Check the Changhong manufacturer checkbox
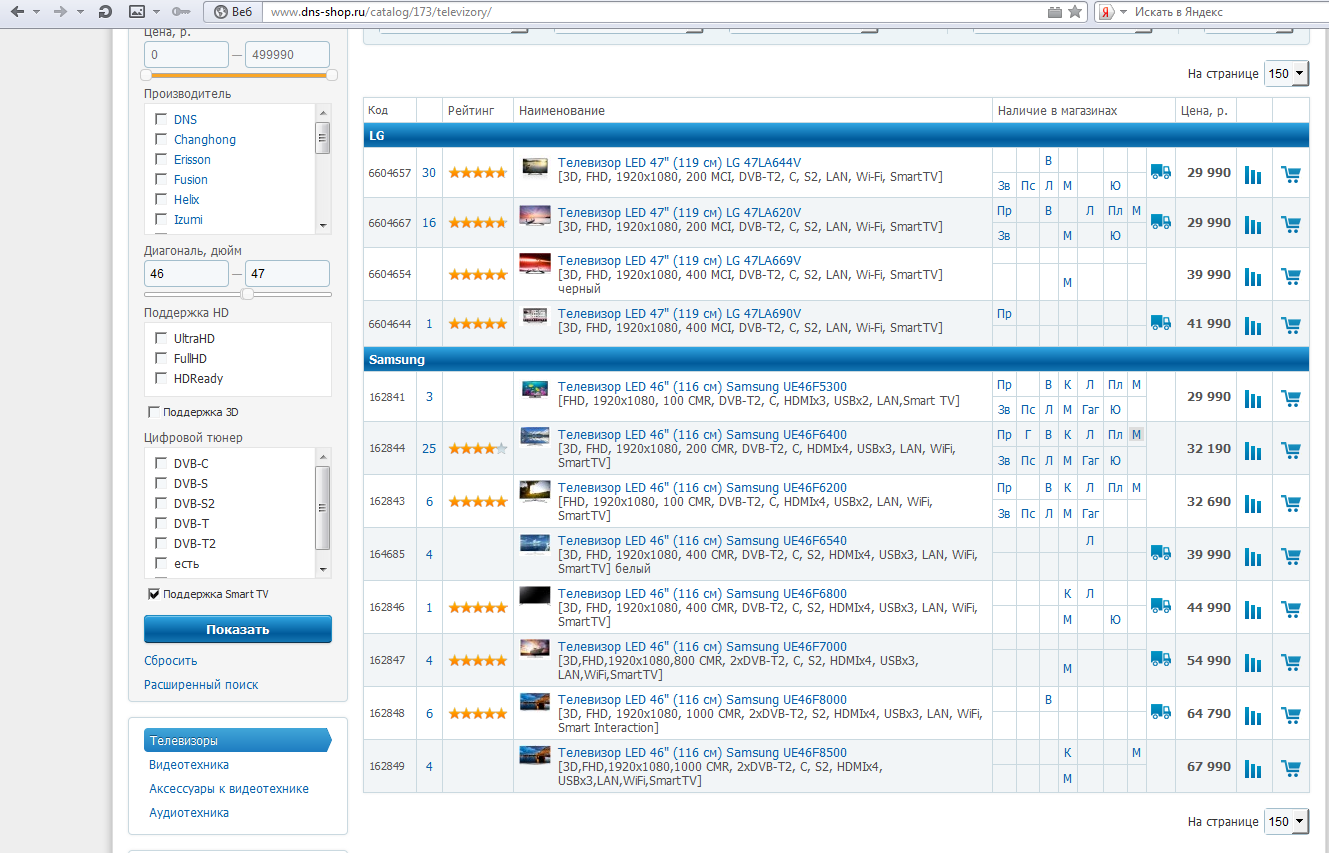Image resolution: width=1329 pixels, height=853 pixels. (160, 139)
